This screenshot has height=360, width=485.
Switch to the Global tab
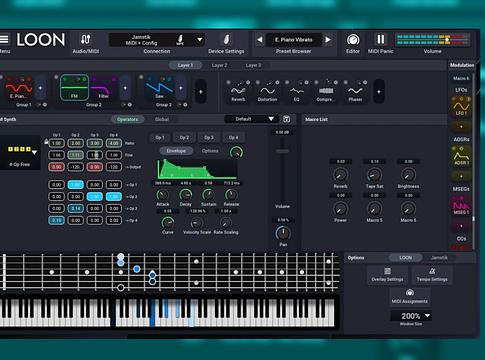pyautogui.click(x=162, y=119)
